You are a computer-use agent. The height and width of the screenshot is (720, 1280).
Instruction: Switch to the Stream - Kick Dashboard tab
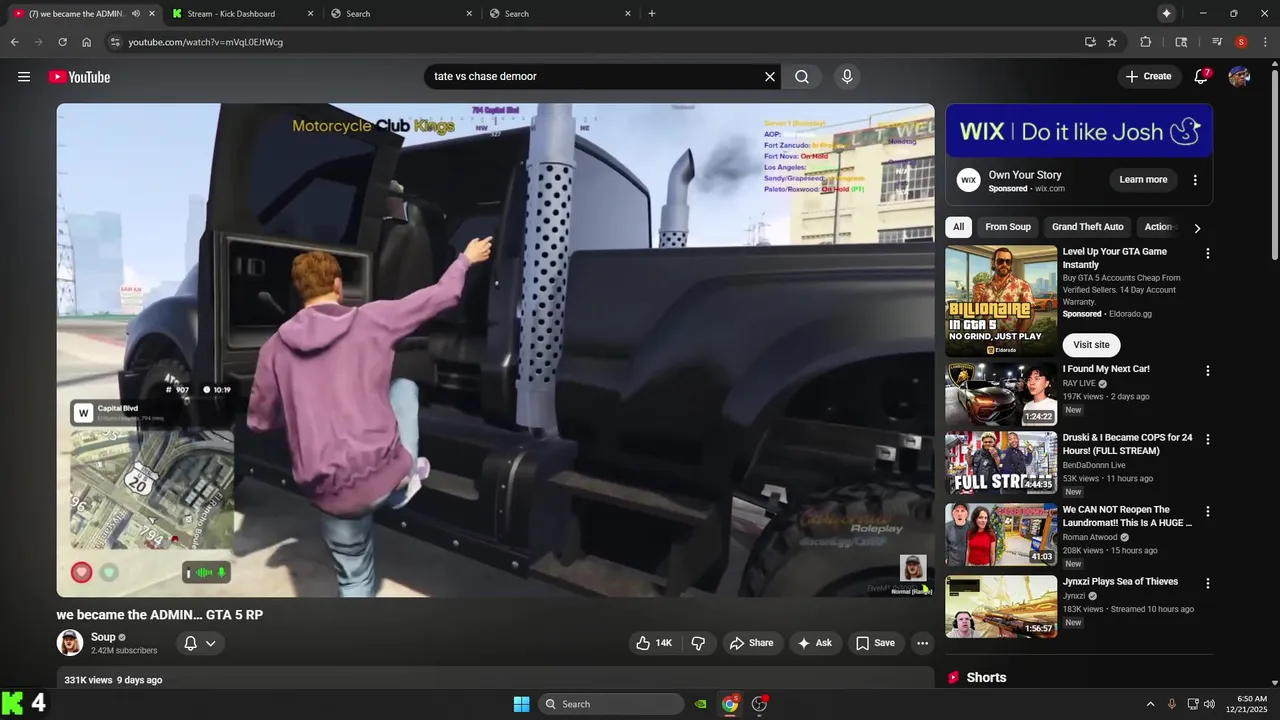(242, 13)
